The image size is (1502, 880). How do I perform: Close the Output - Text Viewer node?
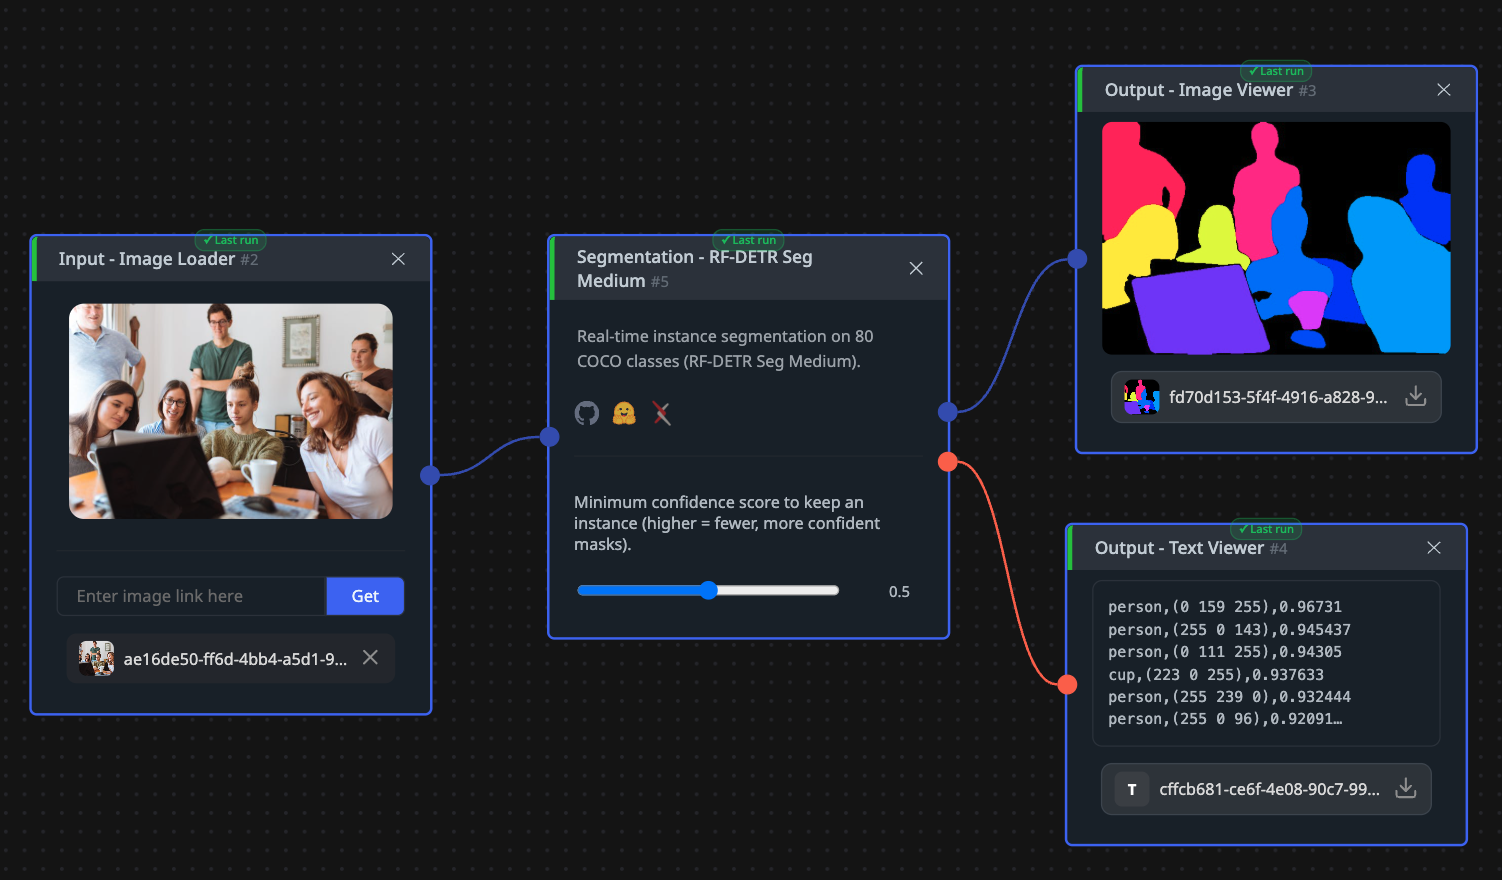pos(1434,548)
